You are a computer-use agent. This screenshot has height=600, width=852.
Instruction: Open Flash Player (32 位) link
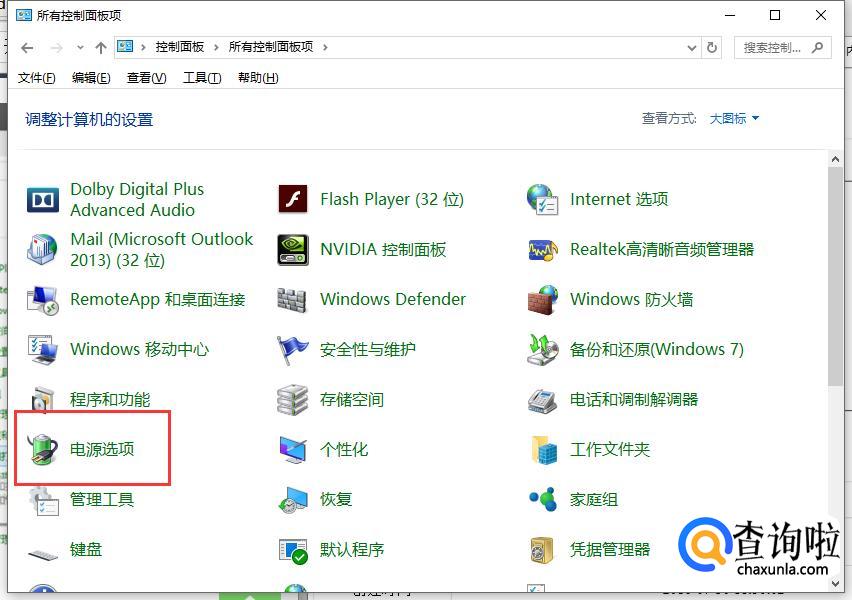[392, 199]
